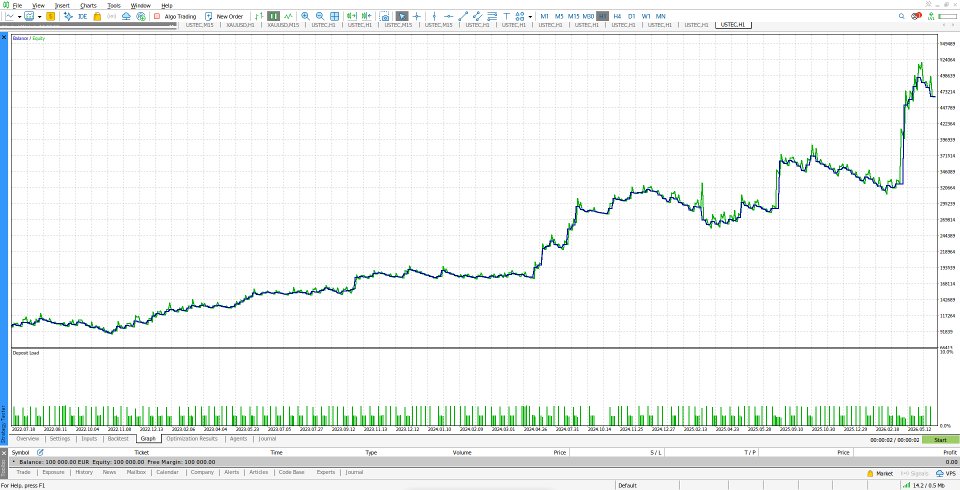Open the Charts menu

(88, 6)
